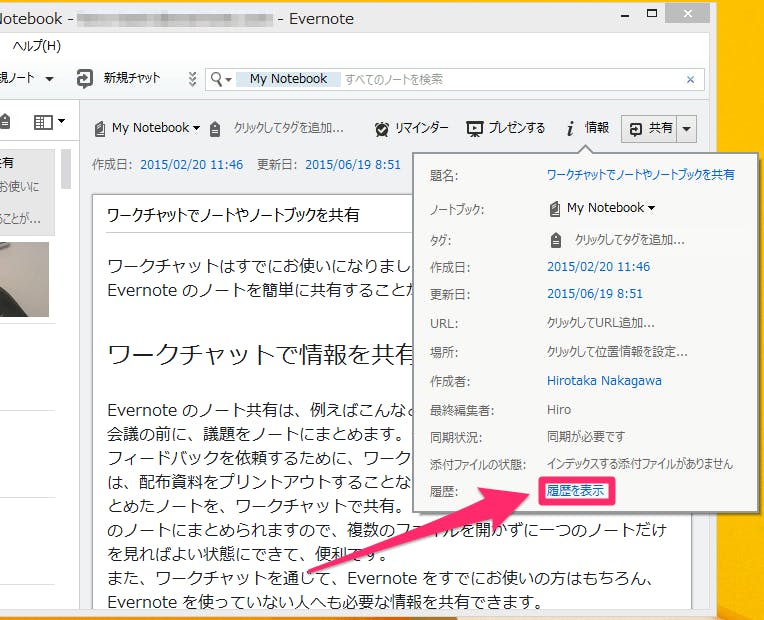Screen dimensions: 764x620
Task: Click the 履歴を表示 link
Action: [575, 491]
